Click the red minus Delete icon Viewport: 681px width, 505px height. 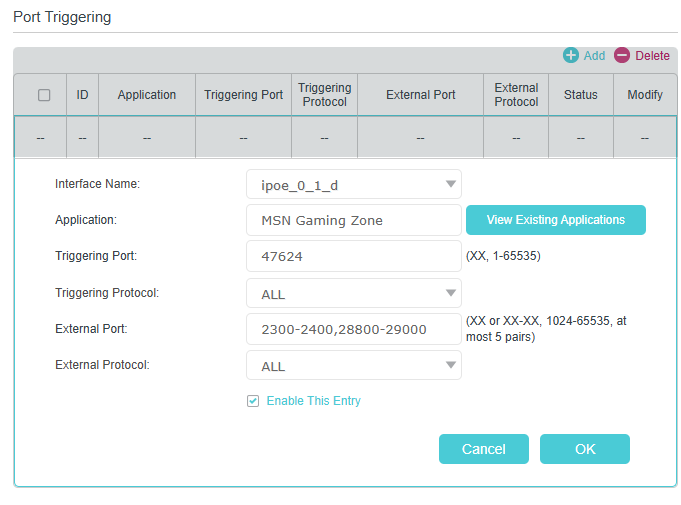click(621, 55)
